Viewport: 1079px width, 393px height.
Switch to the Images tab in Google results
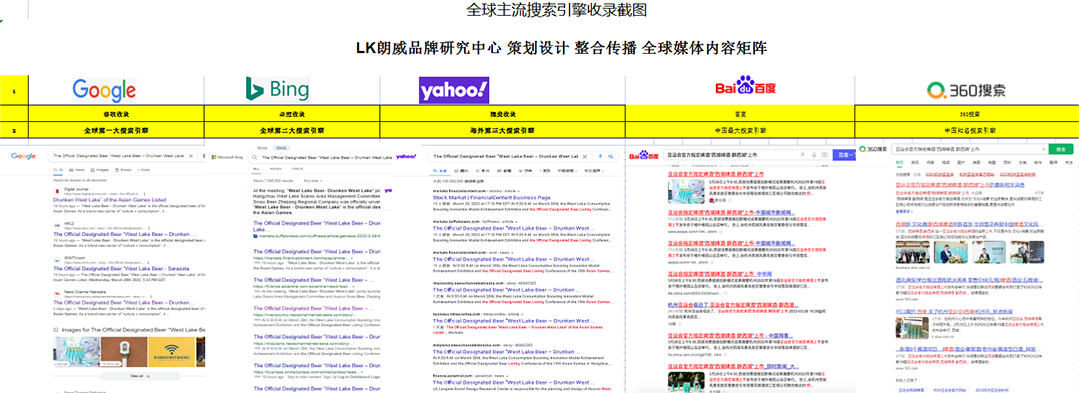[101, 169]
